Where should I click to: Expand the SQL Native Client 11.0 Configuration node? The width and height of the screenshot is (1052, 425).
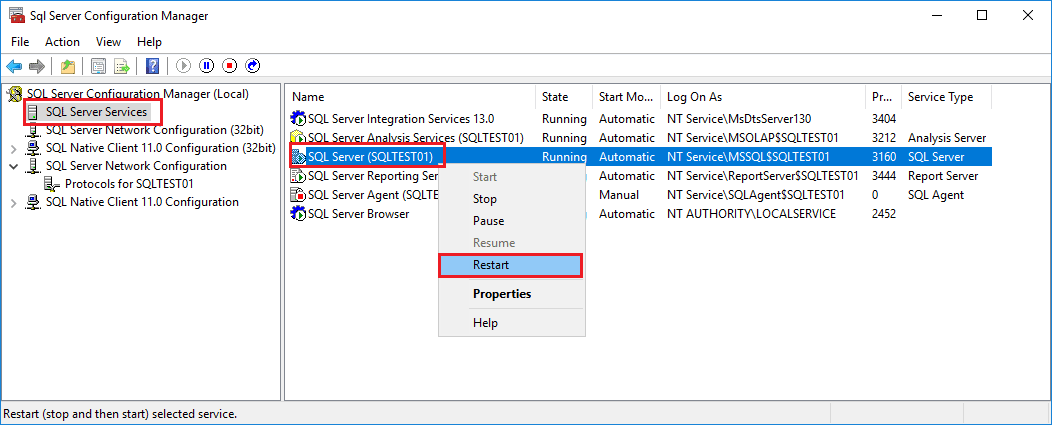point(13,202)
